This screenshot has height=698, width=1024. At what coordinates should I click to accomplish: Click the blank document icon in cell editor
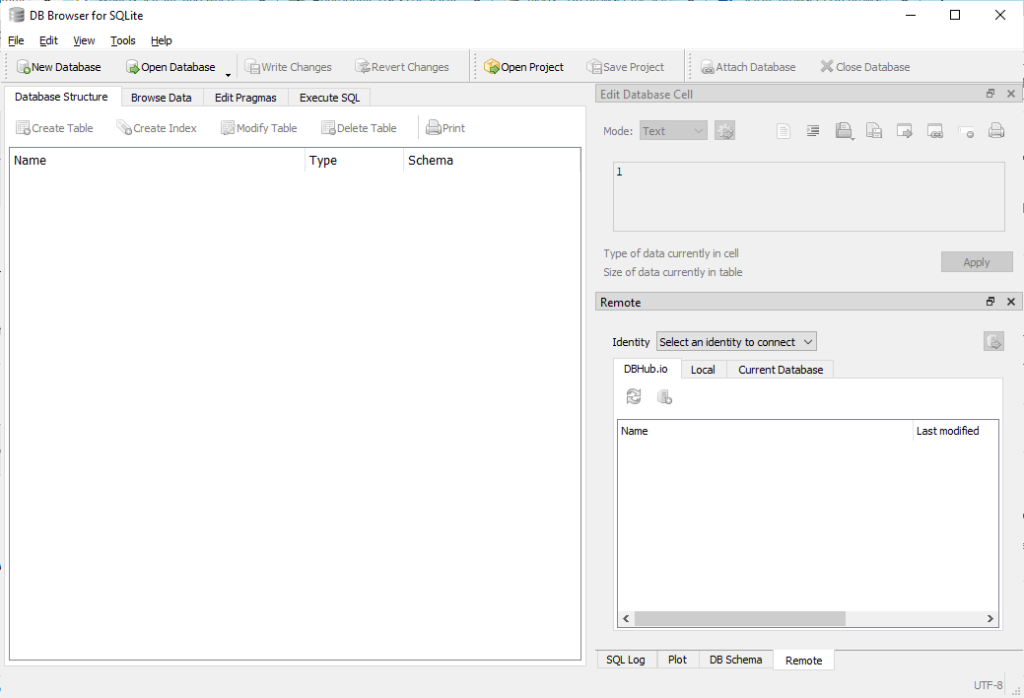[783, 131]
